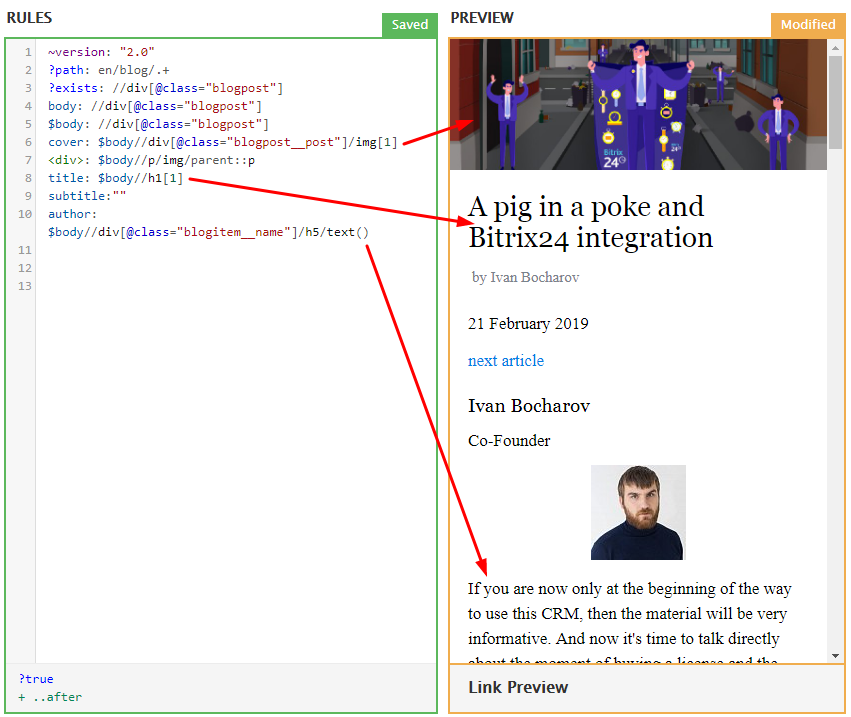Click Ivan Bocharov's portrait photo
851x717 pixels.
638,512
